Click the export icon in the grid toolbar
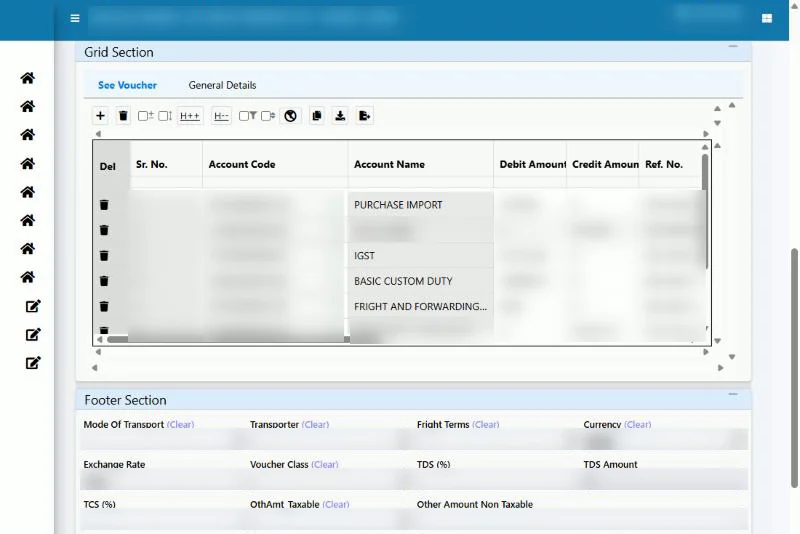Viewport: 800px width, 534px height. 364,116
